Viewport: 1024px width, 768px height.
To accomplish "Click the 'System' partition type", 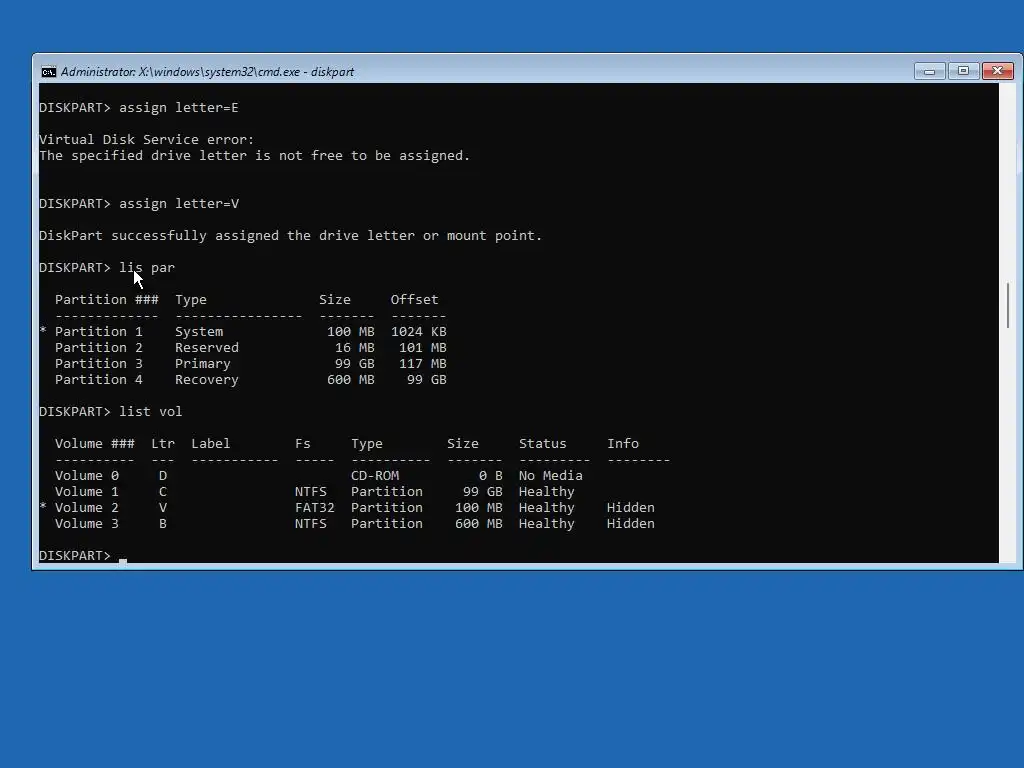I will coord(199,331).
